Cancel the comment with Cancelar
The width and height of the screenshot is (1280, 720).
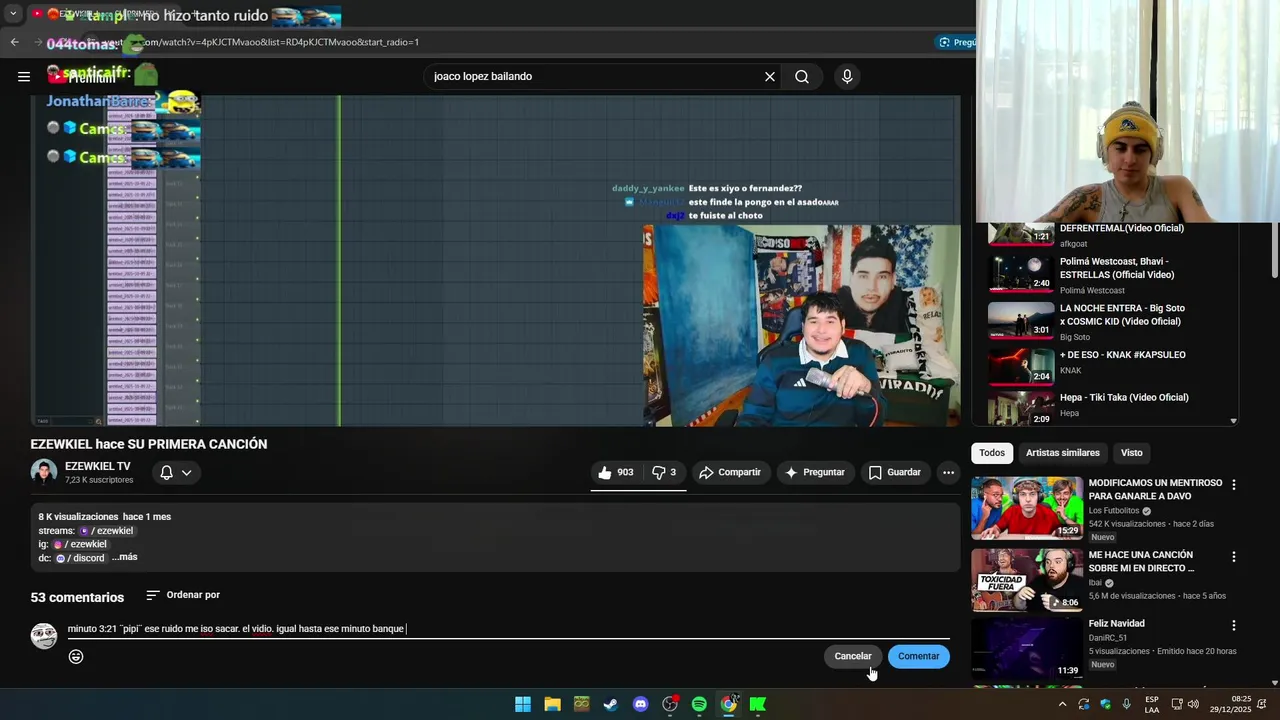click(x=853, y=656)
